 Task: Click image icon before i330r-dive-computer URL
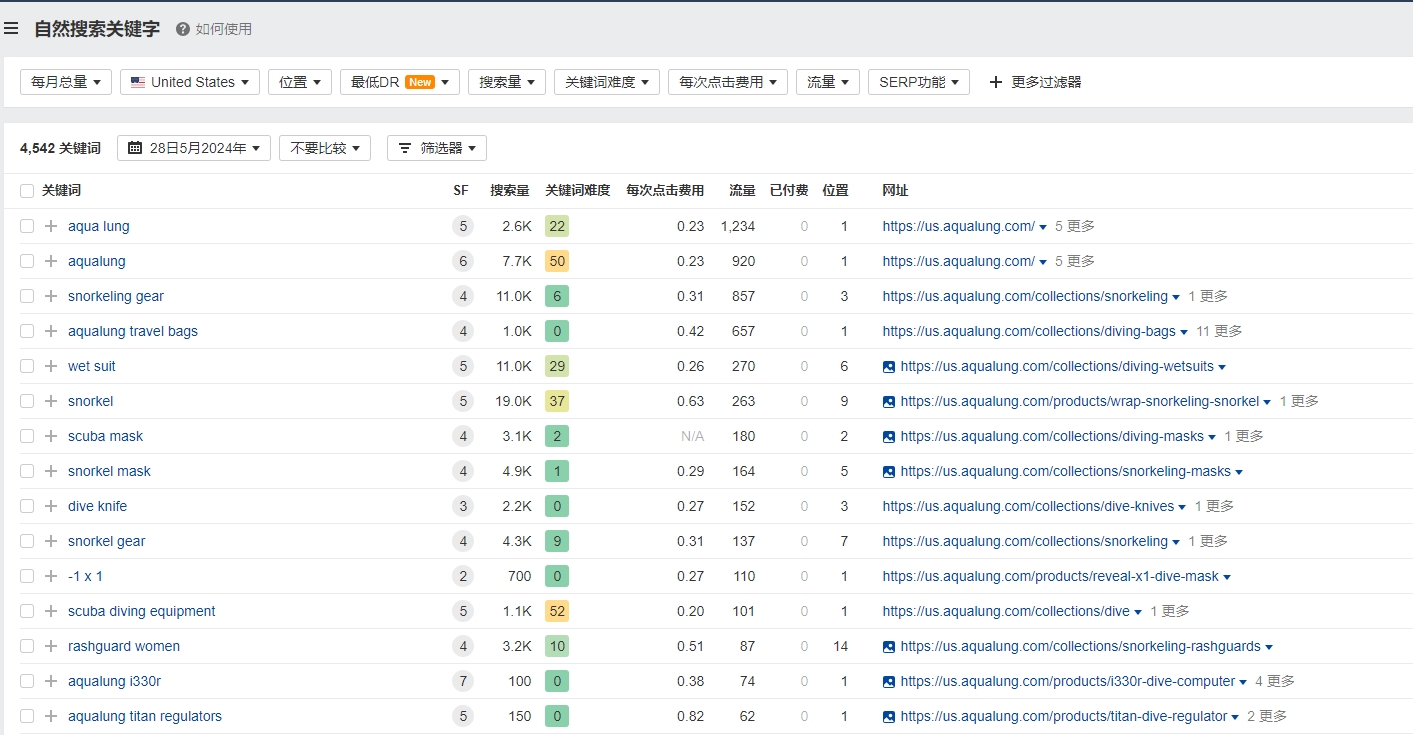[889, 682]
